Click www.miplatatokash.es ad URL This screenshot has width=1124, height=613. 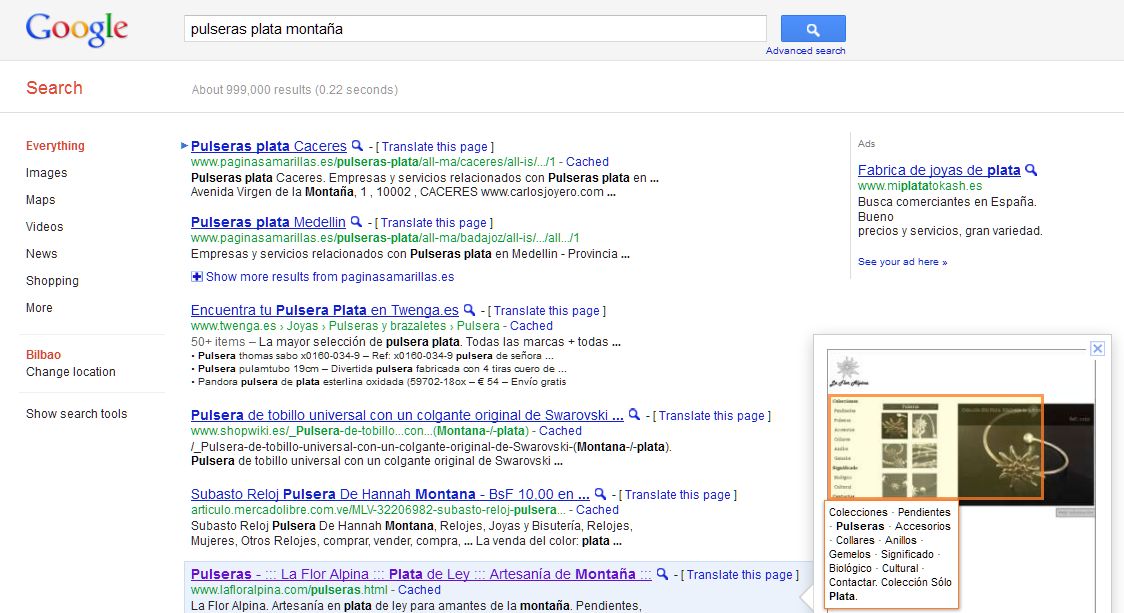click(x=920, y=186)
